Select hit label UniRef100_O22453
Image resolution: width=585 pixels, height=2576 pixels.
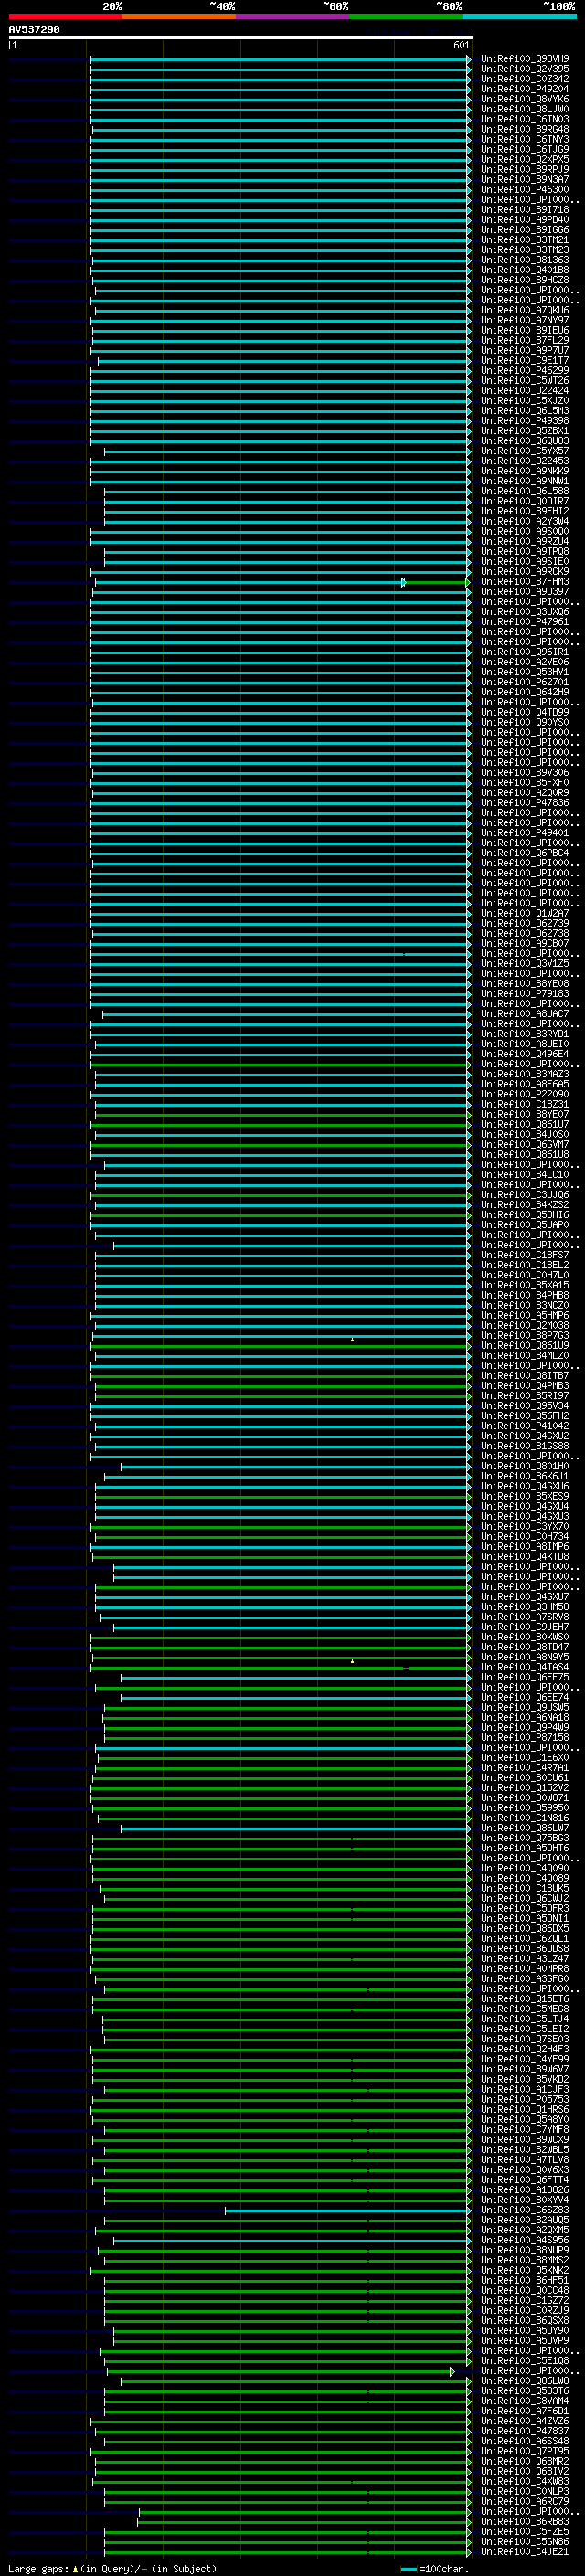pos(525,461)
